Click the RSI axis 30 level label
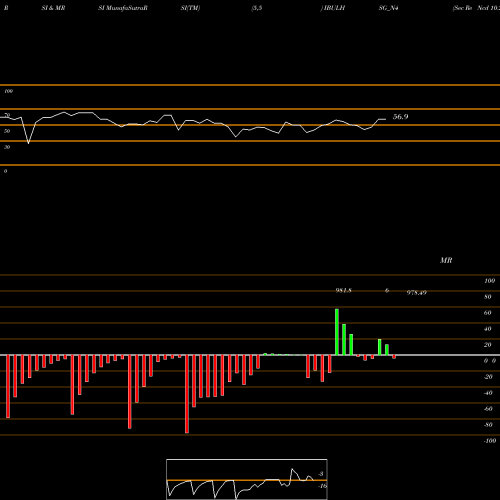The height and width of the screenshot is (500, 500). (7, 147)
